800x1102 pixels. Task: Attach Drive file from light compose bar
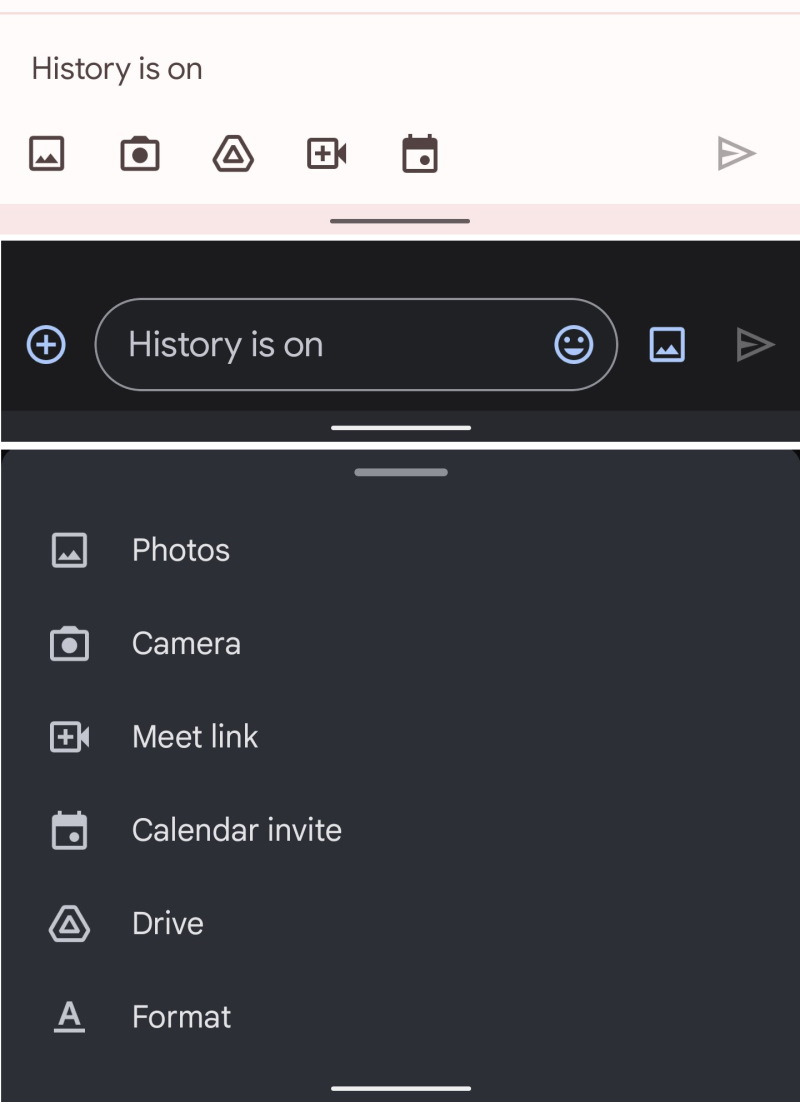coord(233,153)
